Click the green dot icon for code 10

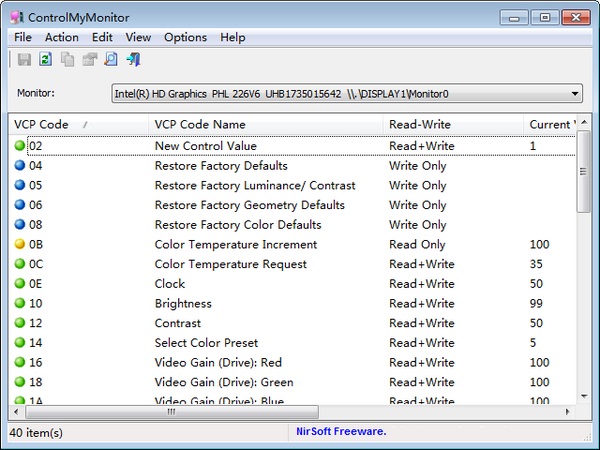pos(19,303)
